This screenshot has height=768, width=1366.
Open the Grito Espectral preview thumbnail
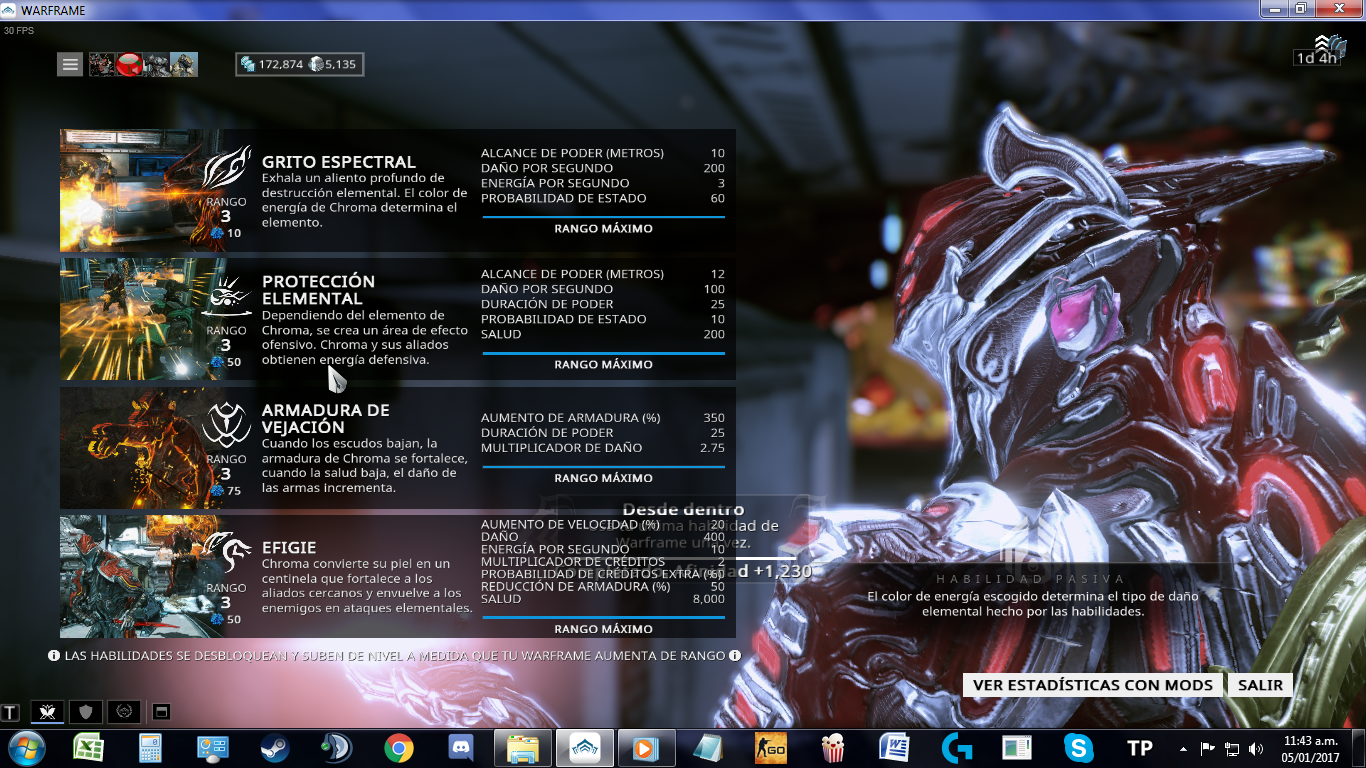131,190
